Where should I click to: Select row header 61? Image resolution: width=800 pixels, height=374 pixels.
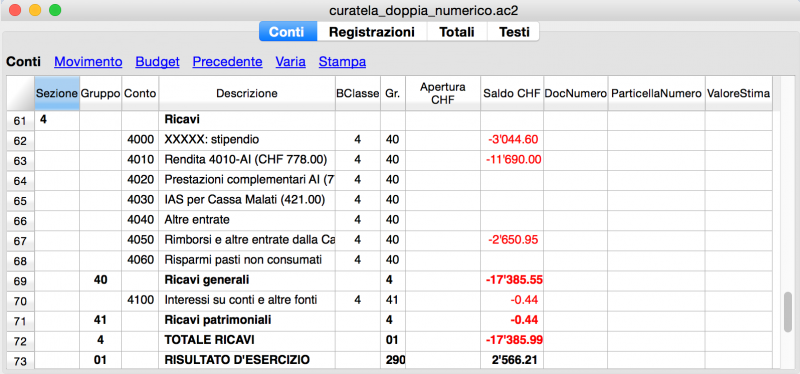(x=20, y=120)
